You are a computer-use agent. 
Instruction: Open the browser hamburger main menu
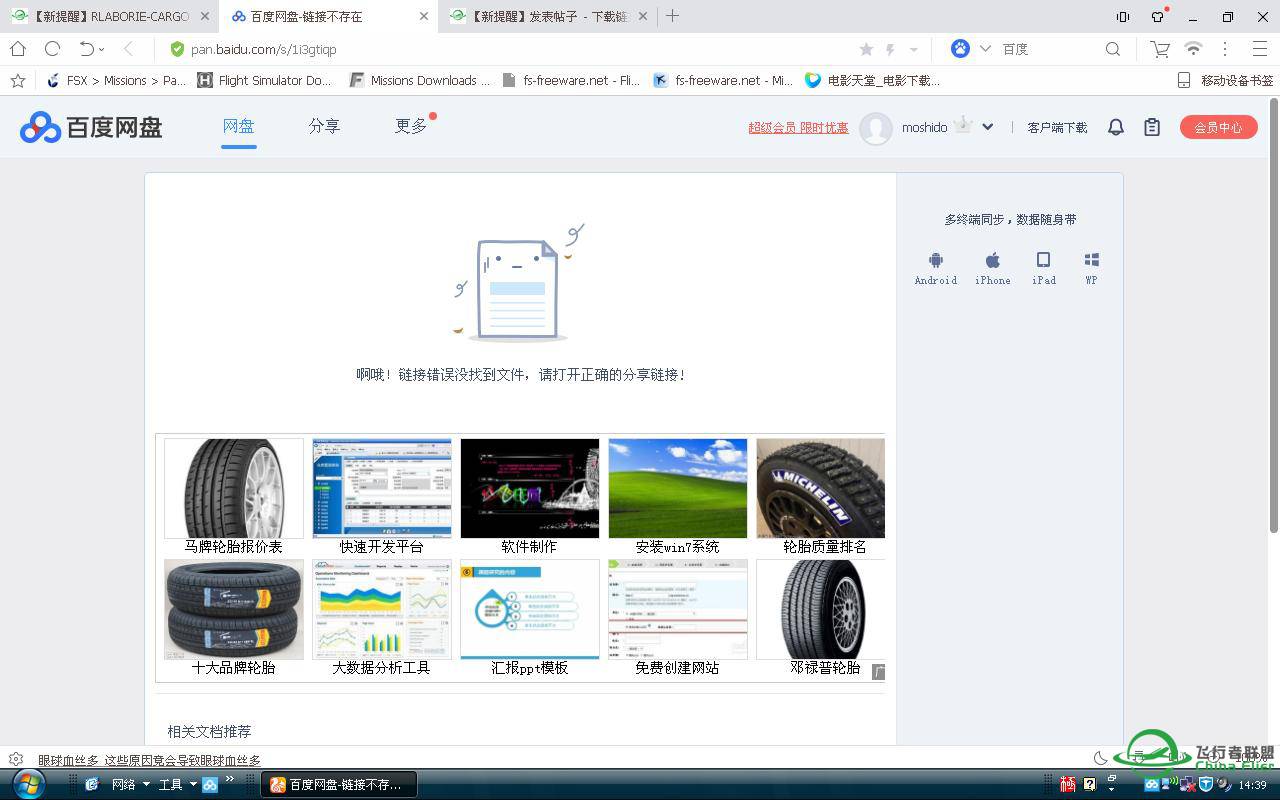coord(1260,49)
